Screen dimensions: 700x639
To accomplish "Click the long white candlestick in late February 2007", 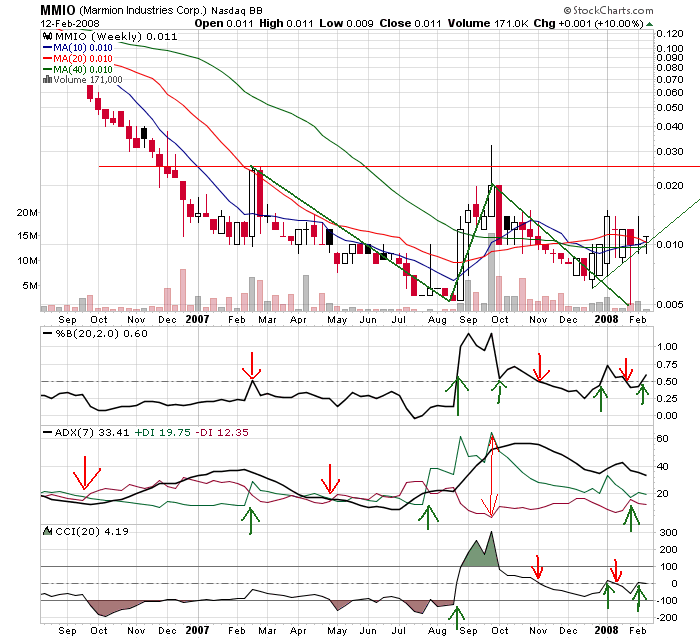I will click(252, 203).
